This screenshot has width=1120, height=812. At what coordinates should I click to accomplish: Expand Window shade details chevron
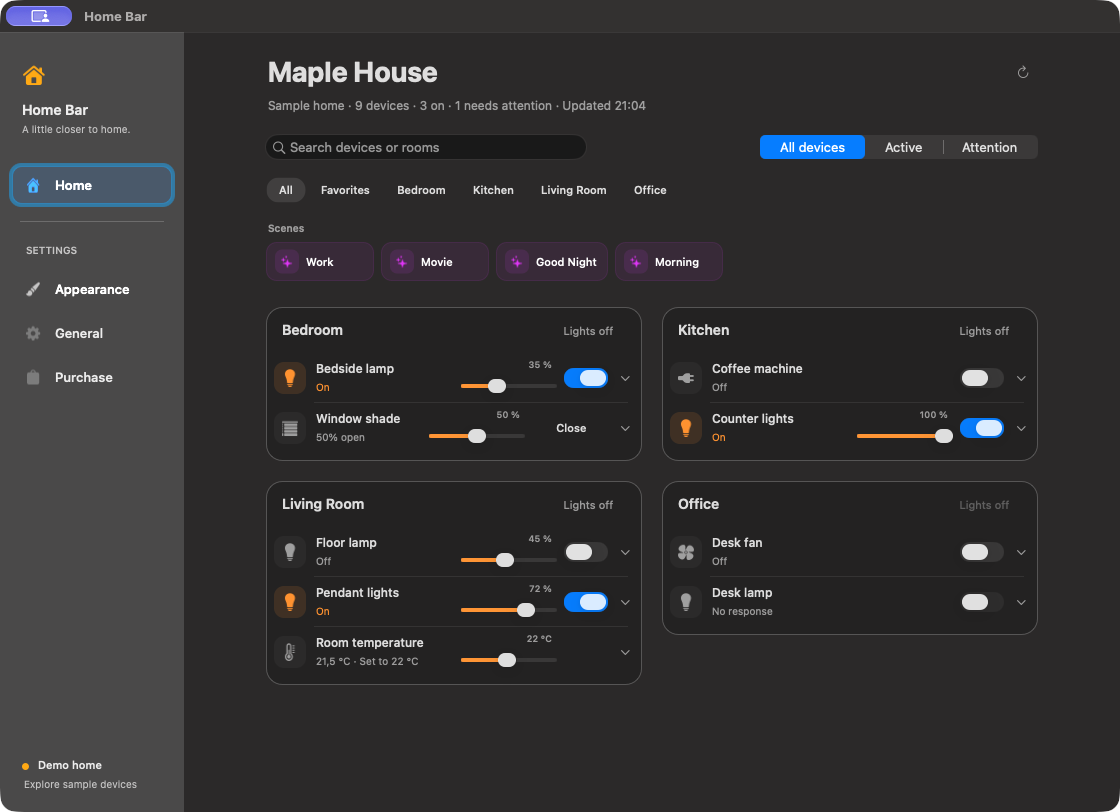click(625, 428)
